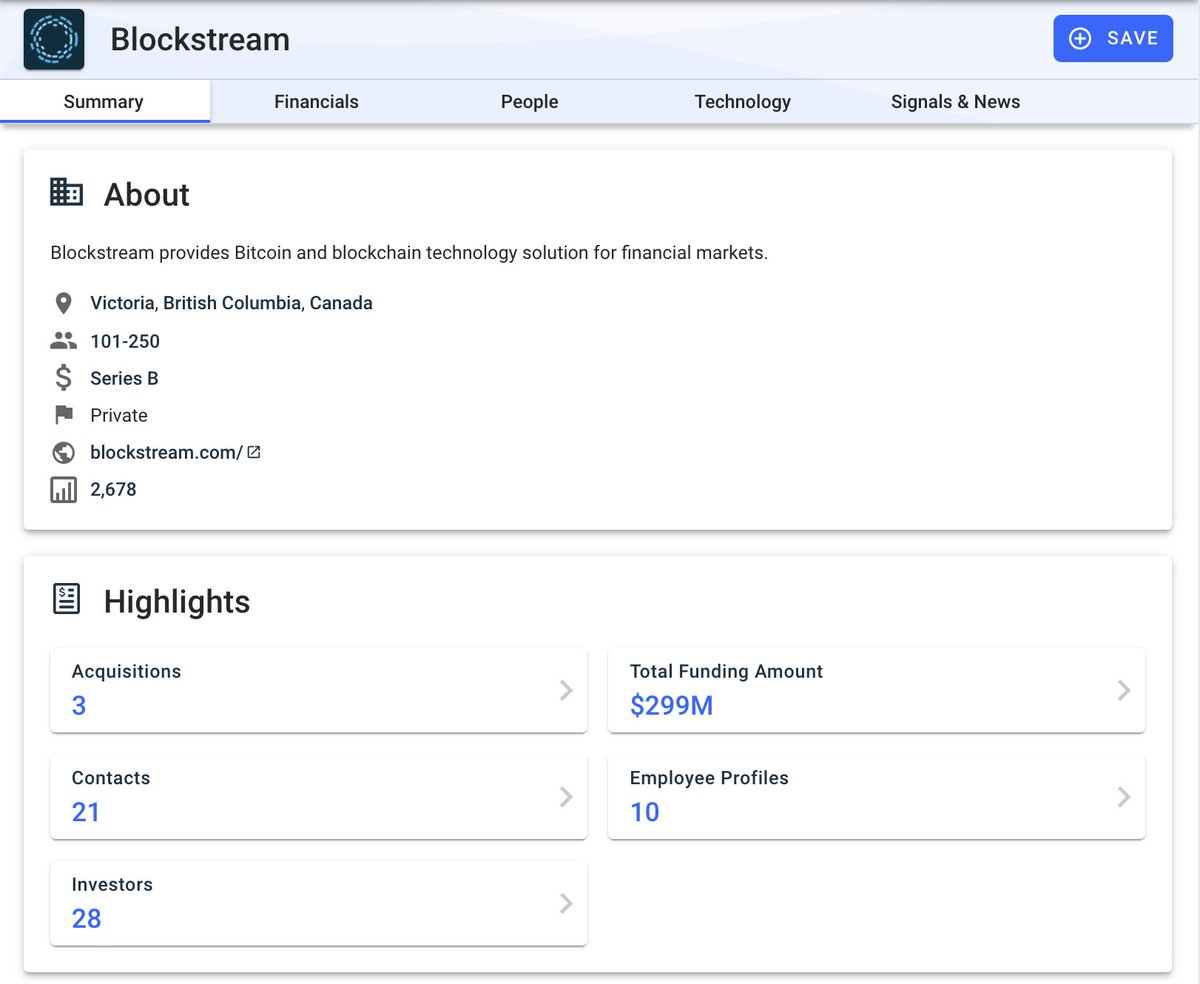Click the Acquisitions count 3

[79, 706]
